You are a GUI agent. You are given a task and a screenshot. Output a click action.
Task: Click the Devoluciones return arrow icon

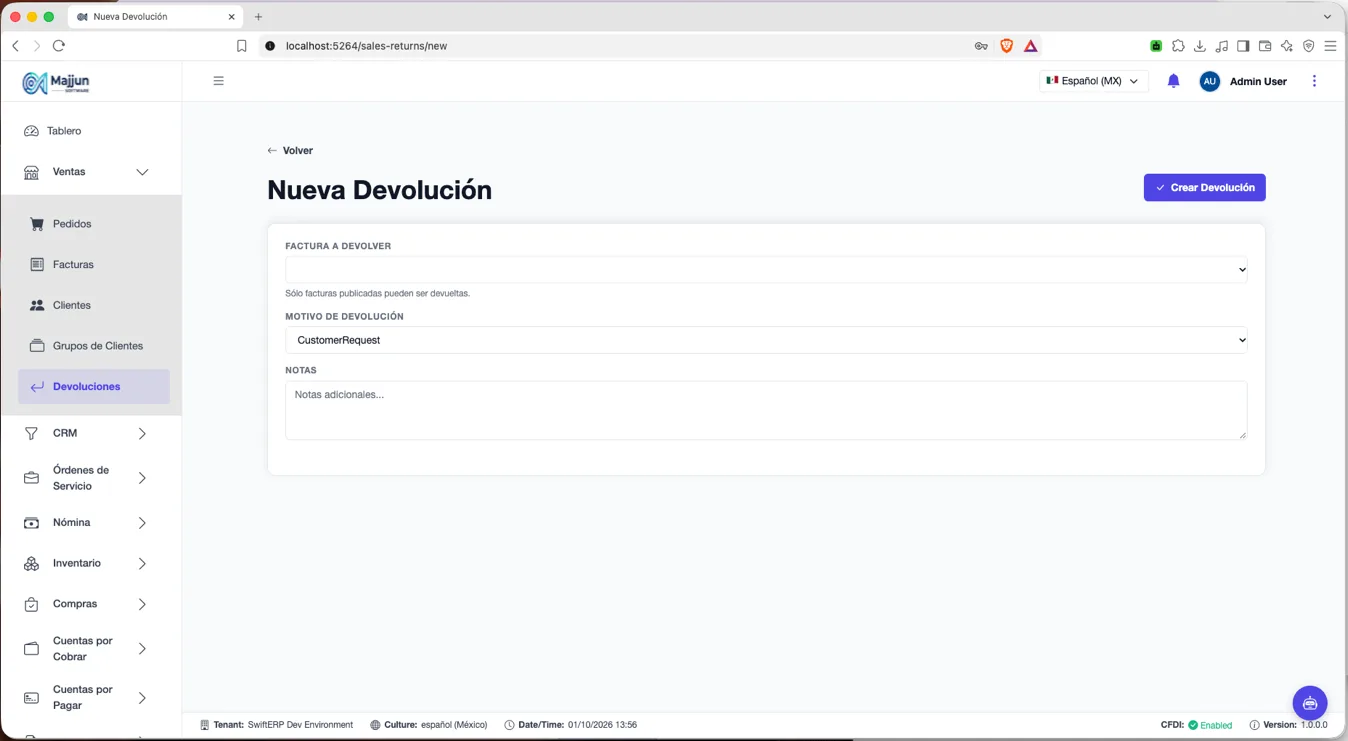tap(37, 387)
